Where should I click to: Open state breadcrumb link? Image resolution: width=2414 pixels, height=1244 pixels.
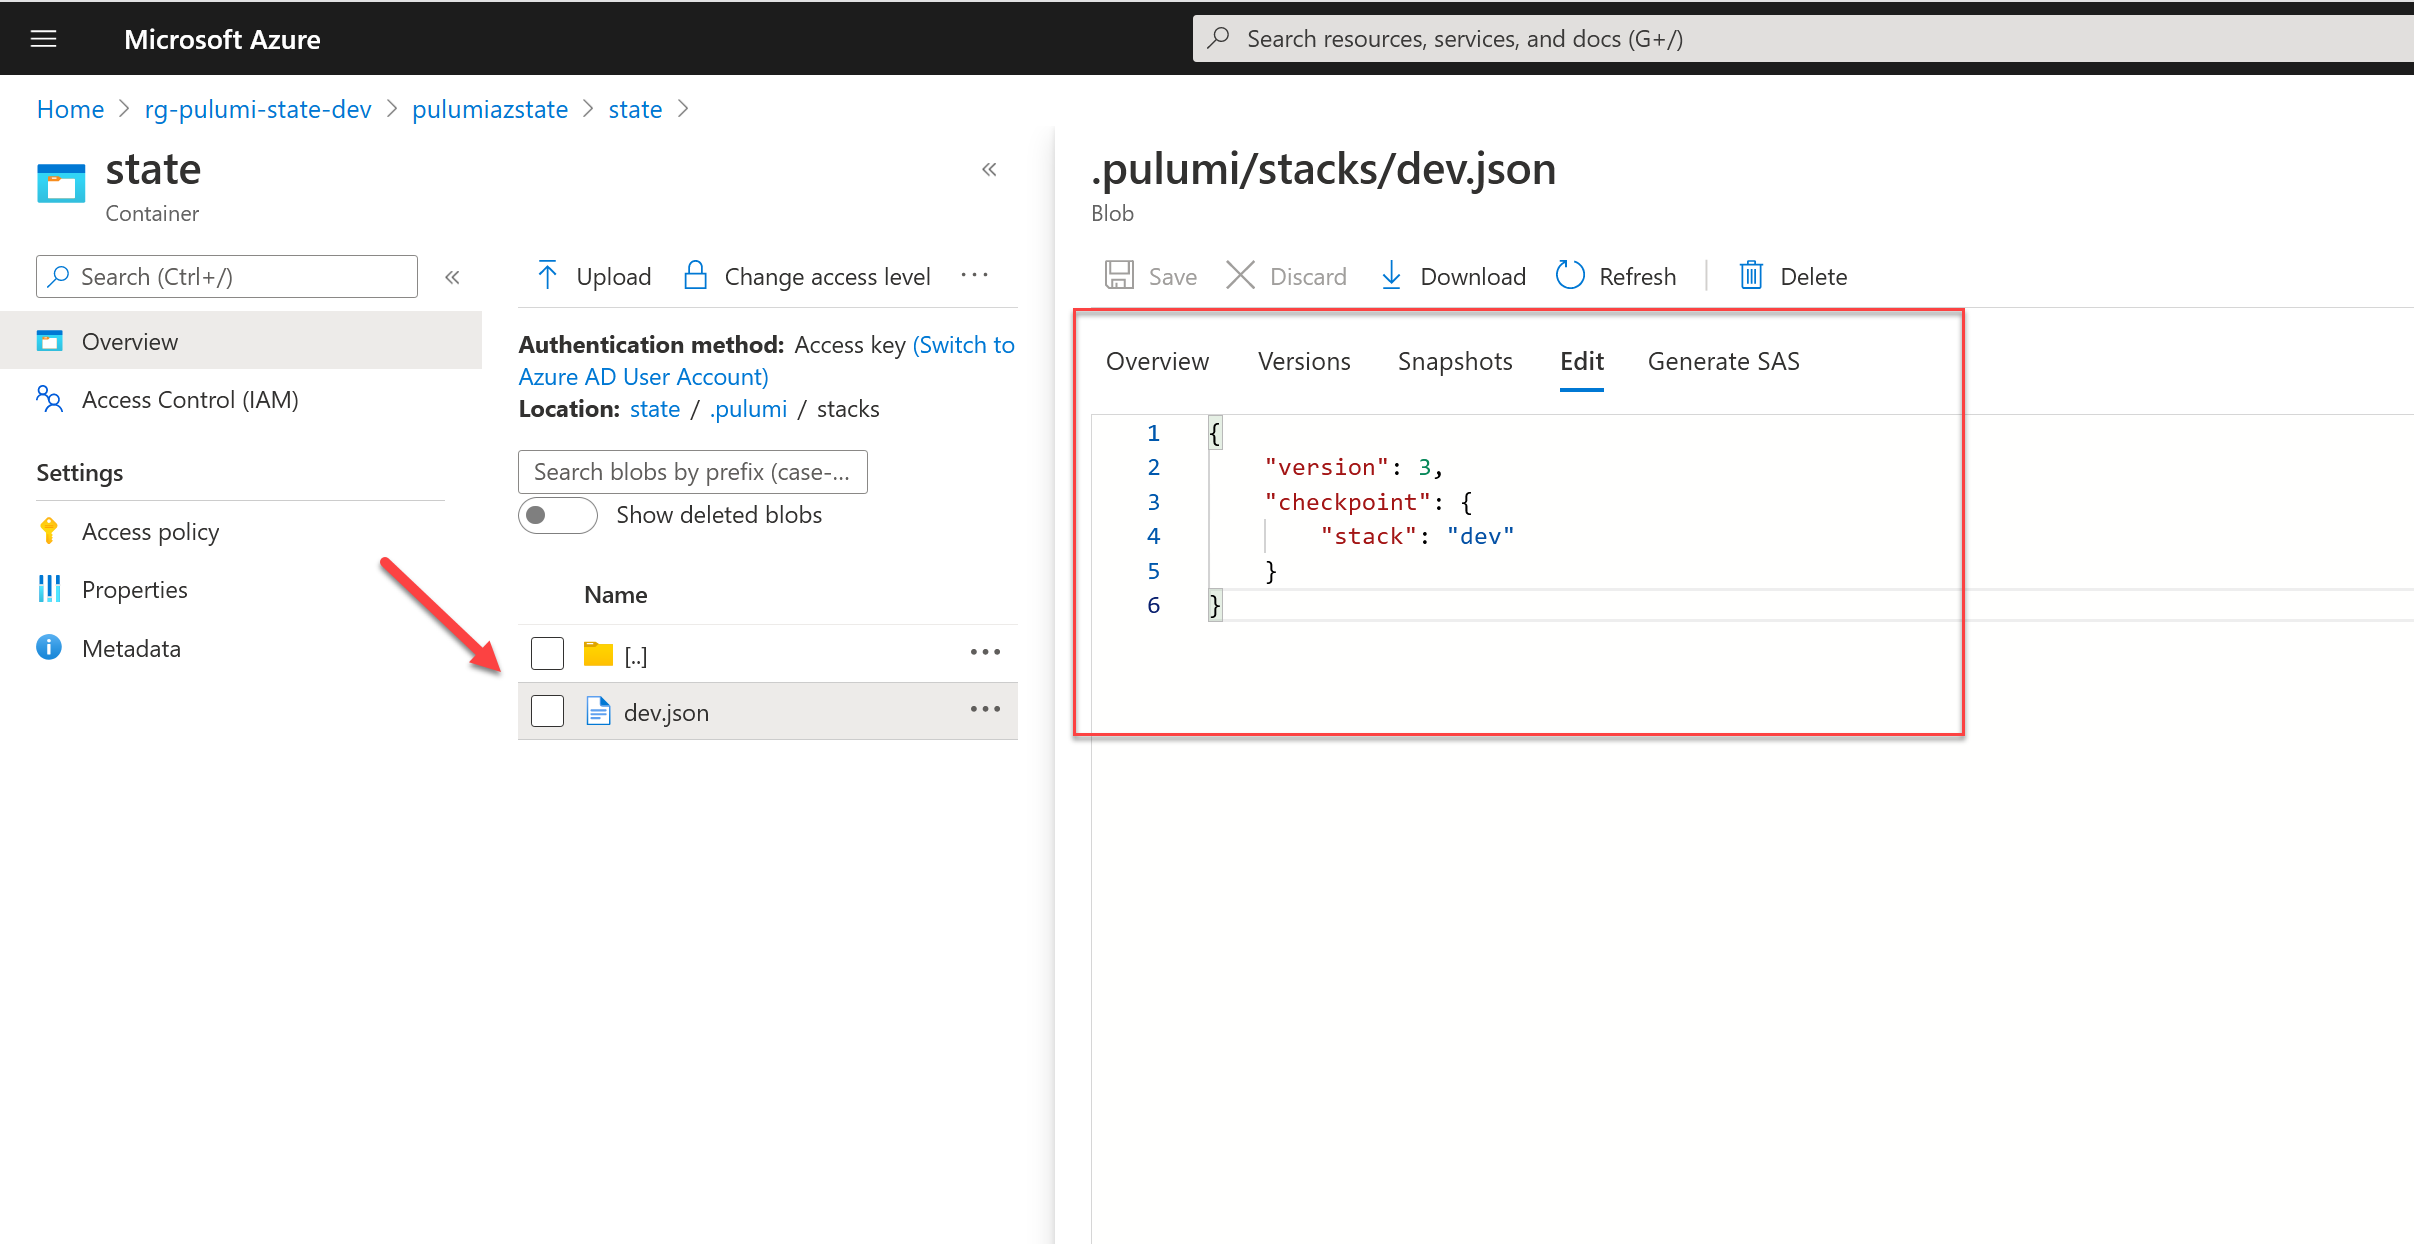click(635, 109)
